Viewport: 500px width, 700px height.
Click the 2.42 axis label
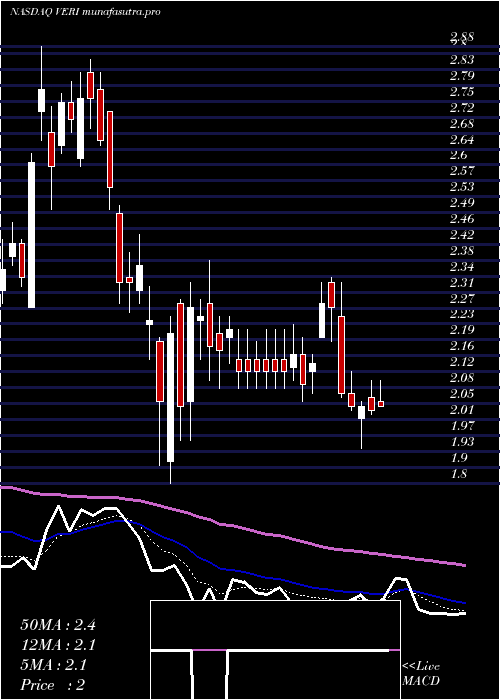tap(462, 234)
